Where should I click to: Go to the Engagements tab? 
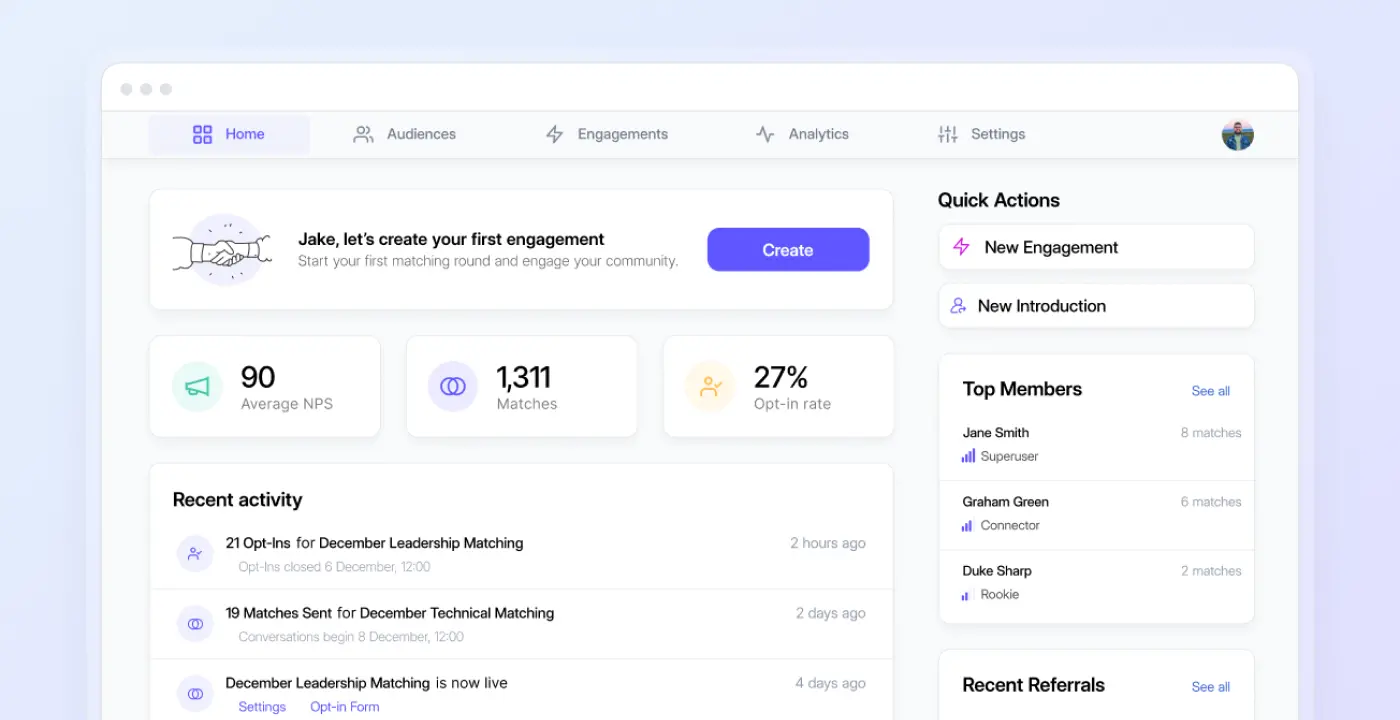pyautogui.click(x=606, y=134)
